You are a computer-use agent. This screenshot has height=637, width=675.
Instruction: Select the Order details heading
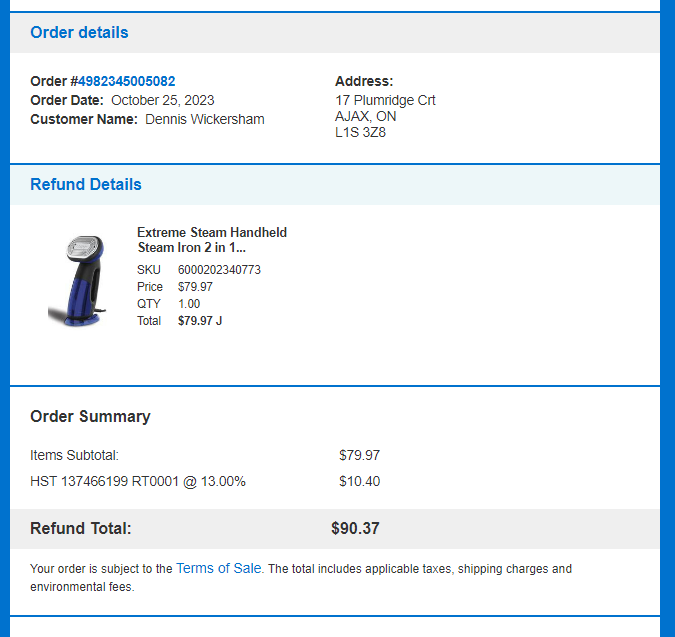click(79, 33)
